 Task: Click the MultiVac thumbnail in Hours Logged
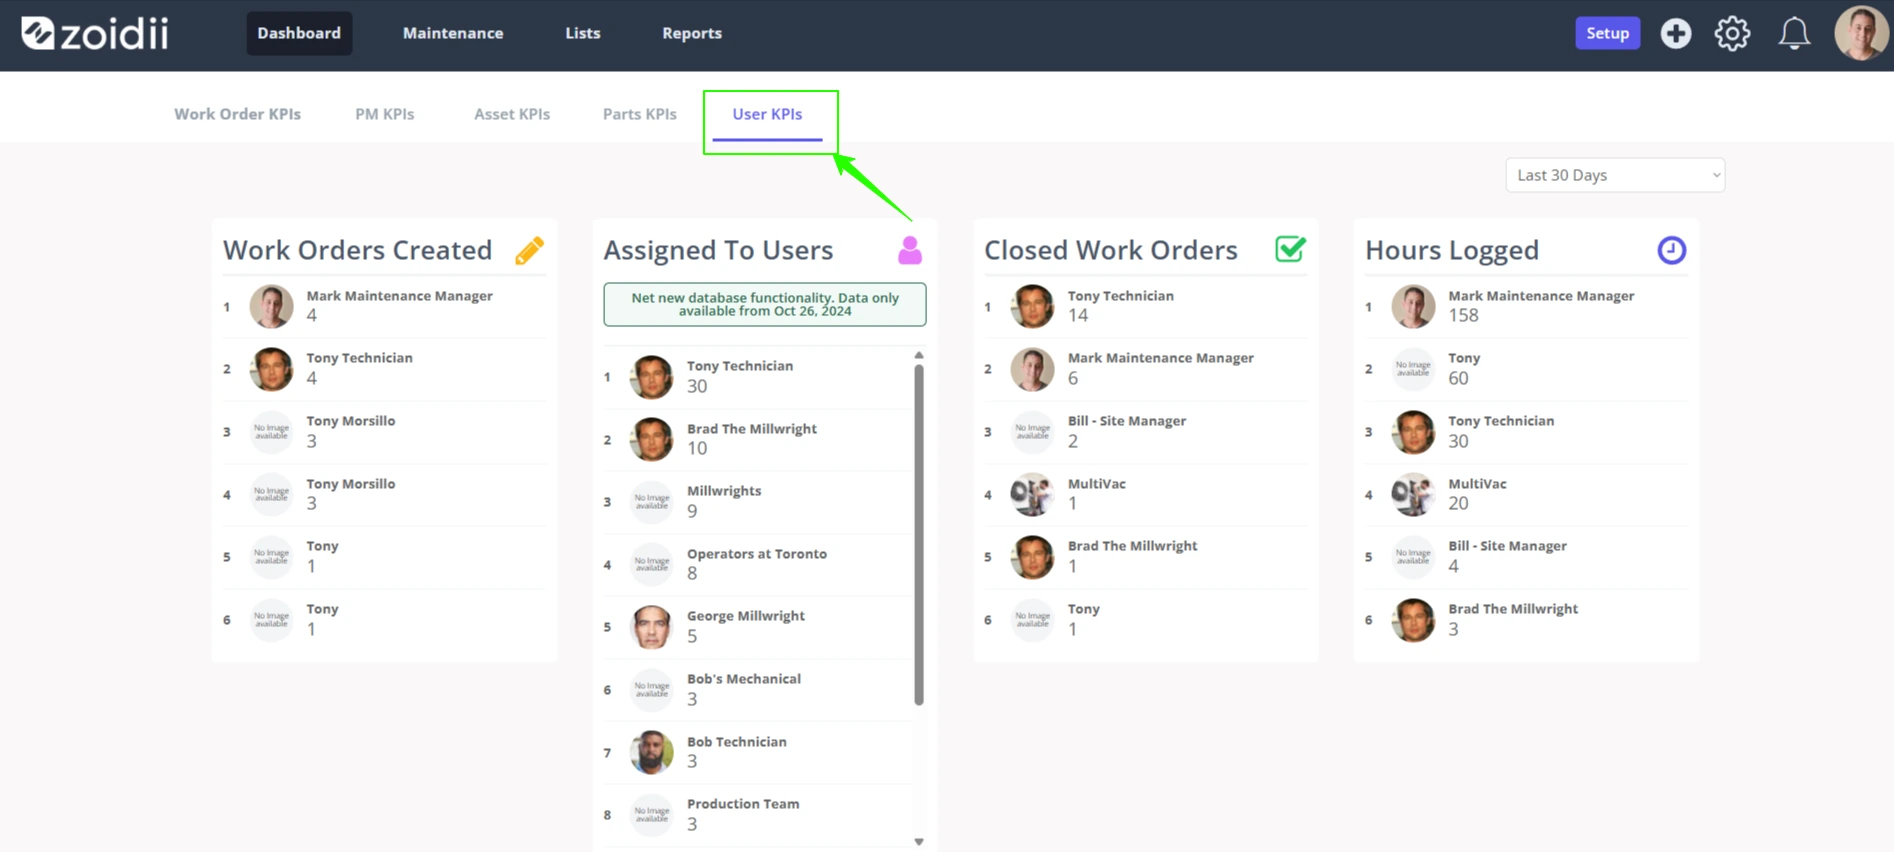1412,494
